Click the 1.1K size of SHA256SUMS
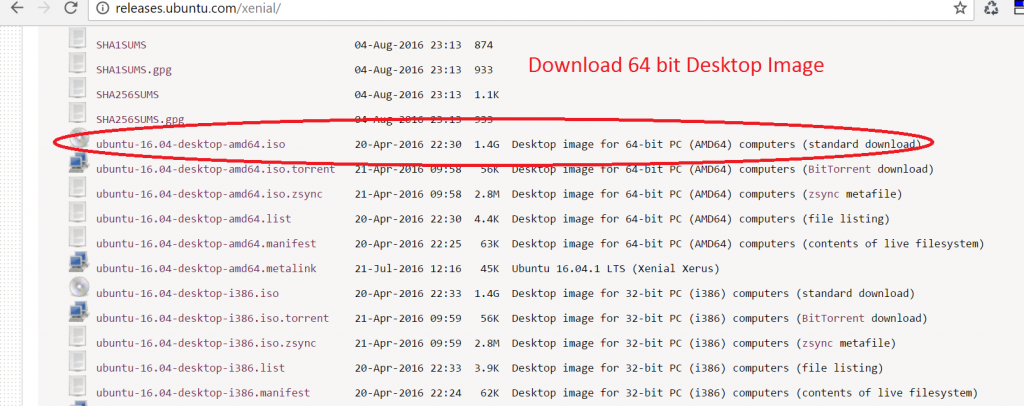Screen dimensions: 1024x406 487,95
